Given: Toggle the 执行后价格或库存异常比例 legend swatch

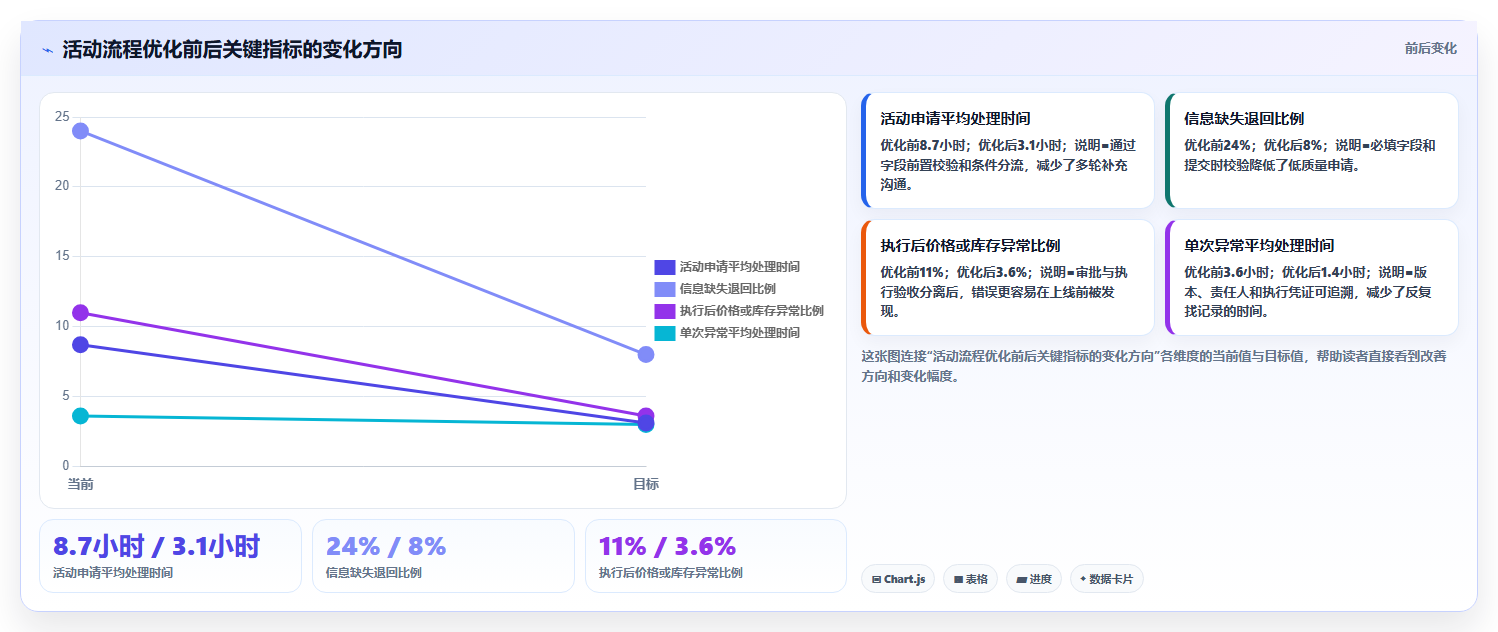Looking at the screenshot, I should pyautogui.click(x=664, y=311).
